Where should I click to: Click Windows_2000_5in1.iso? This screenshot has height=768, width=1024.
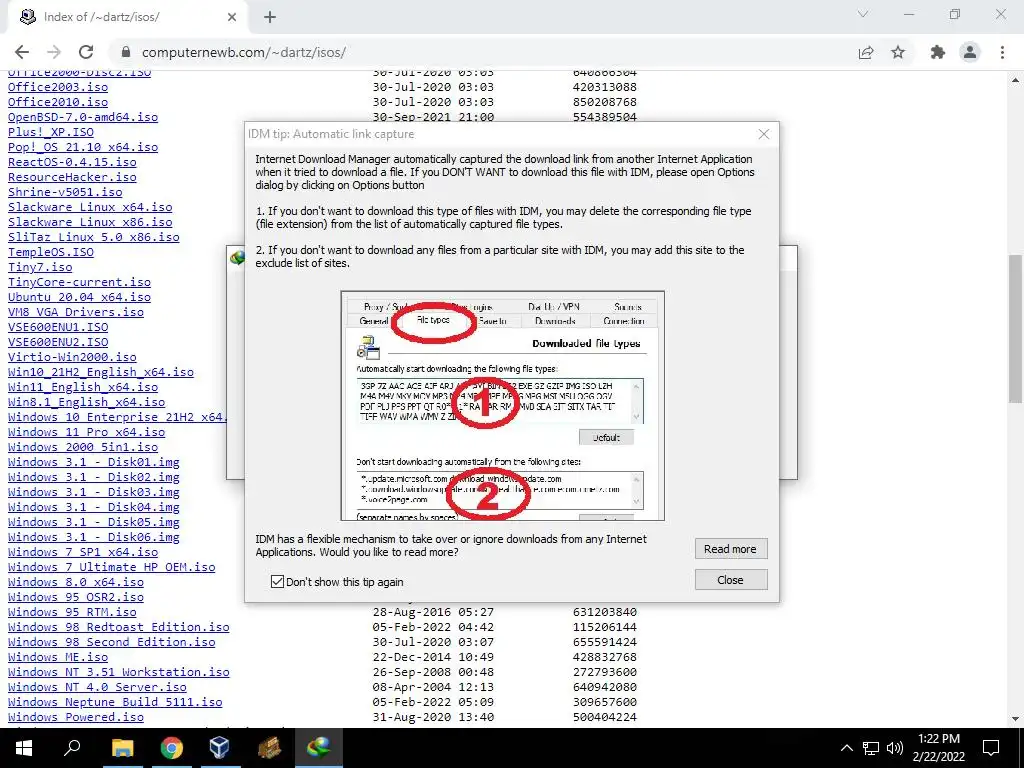tap(83, 447)
